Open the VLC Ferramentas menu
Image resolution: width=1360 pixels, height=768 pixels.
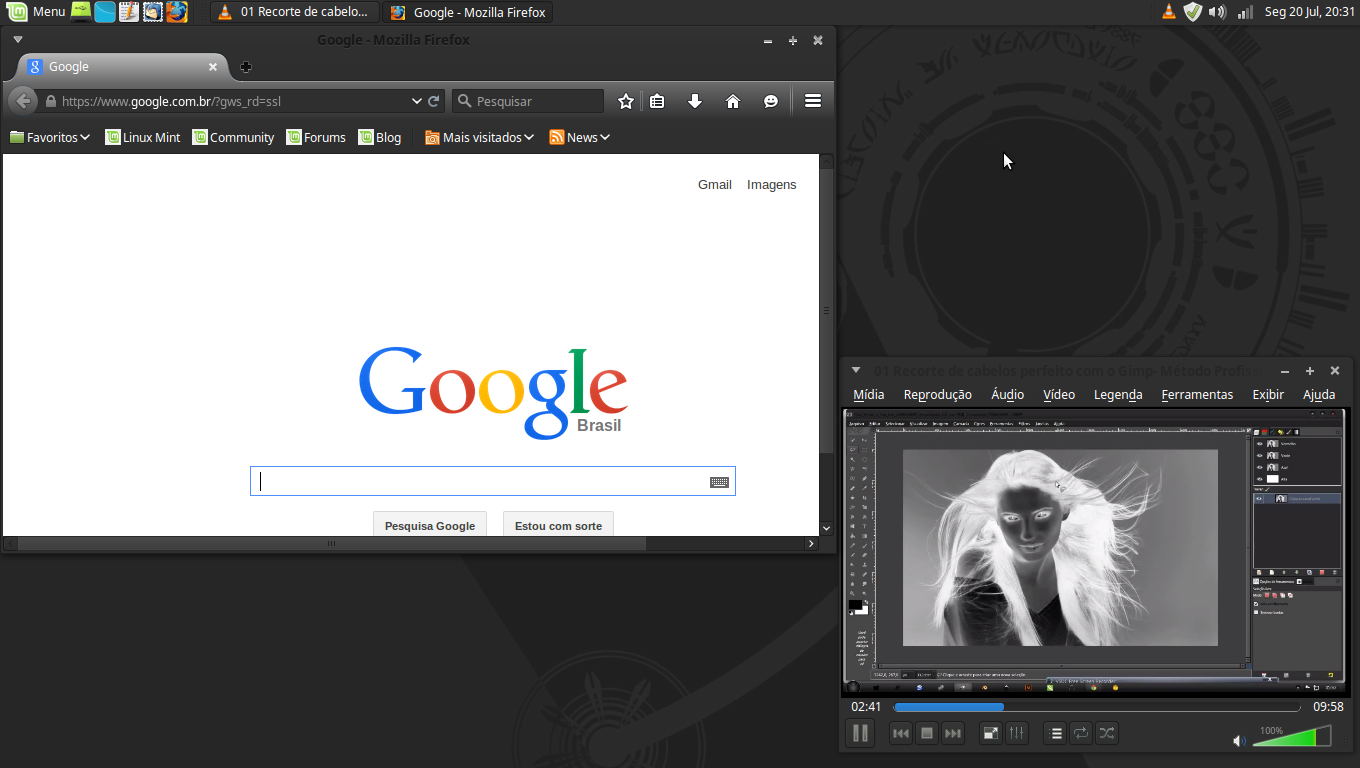1197,394
